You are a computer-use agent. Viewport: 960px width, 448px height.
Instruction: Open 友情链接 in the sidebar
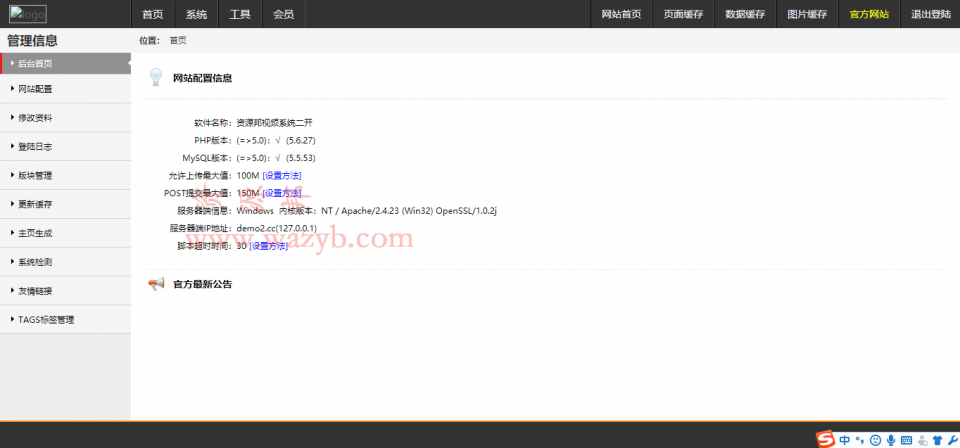click(x=66, y=290)
